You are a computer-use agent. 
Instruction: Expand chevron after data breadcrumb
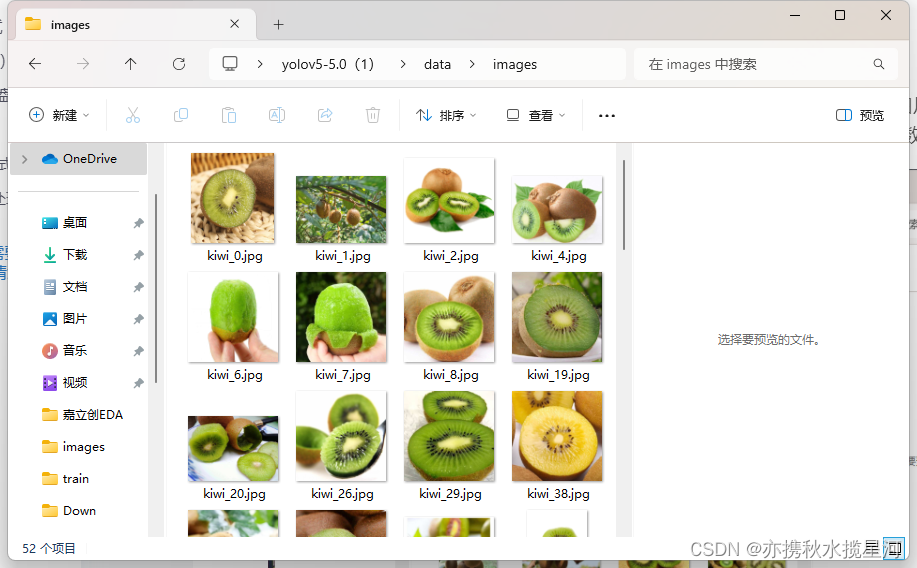click(x=472, y=64)
